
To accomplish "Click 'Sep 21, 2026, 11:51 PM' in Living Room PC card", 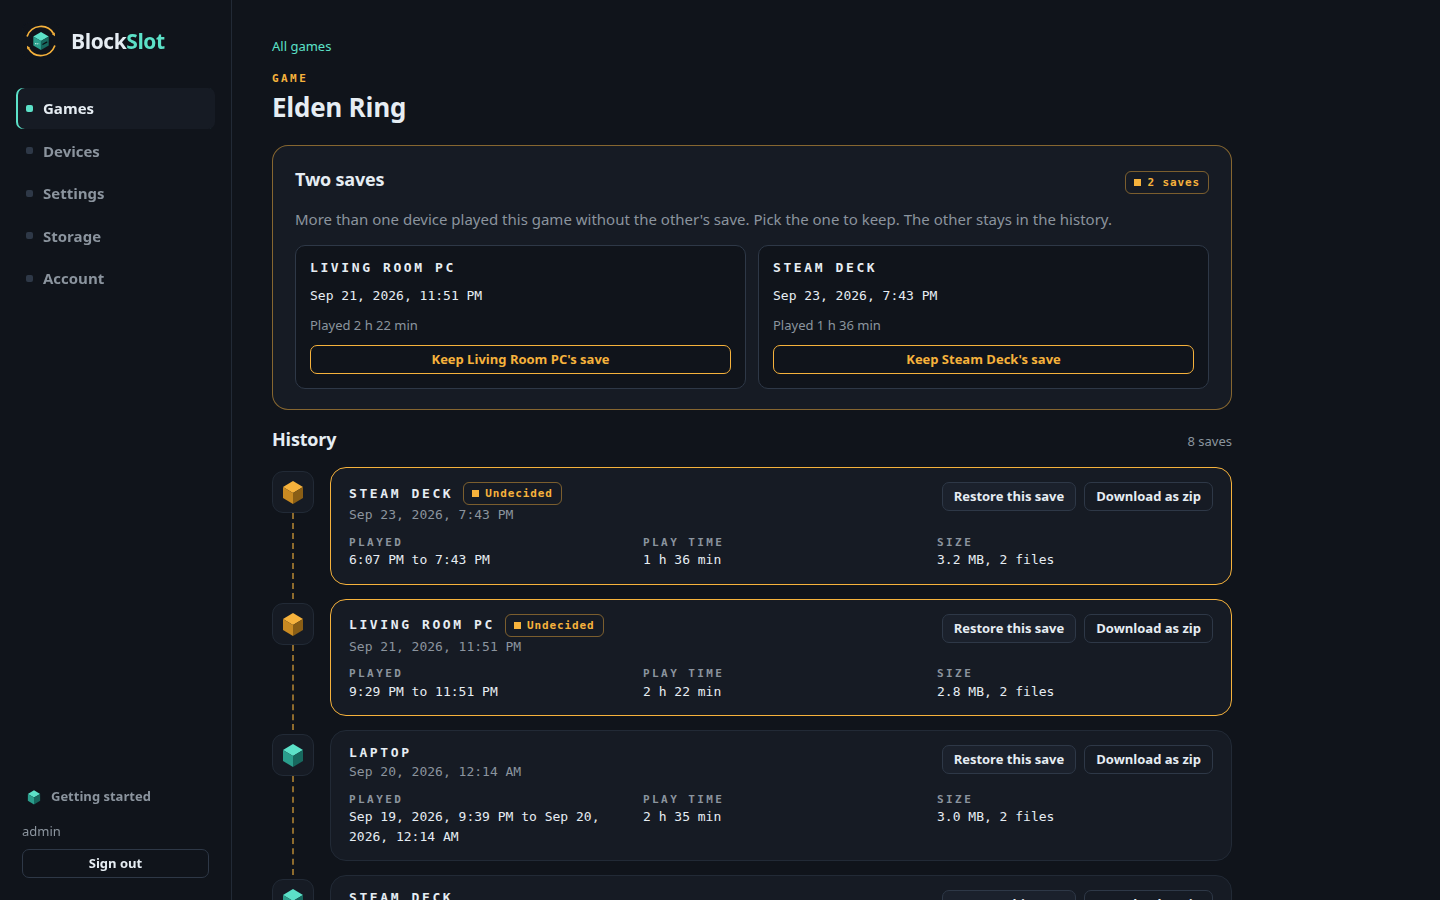I will click(396, 296).
